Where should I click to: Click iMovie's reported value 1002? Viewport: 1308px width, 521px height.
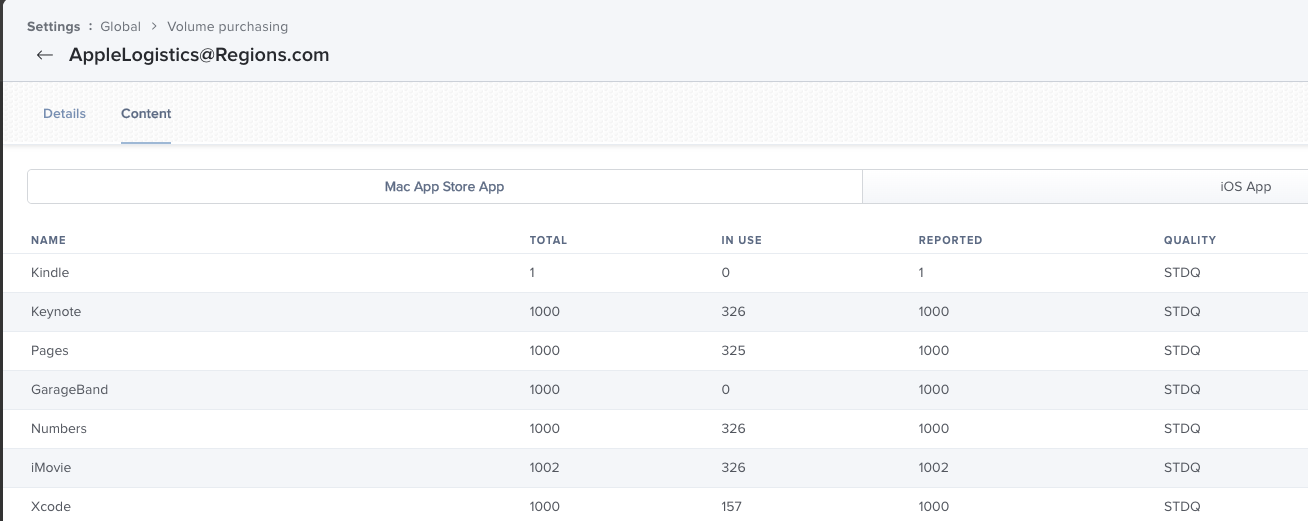coord(933,468)
